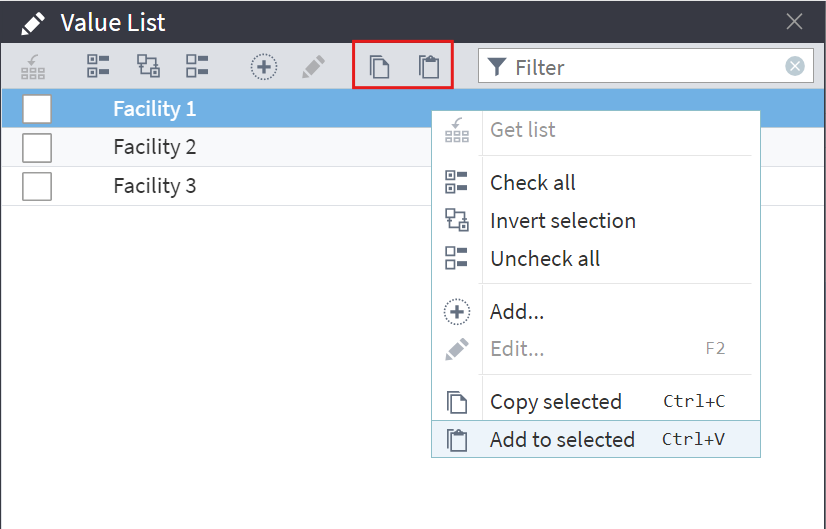This screenshot has width=826, height=529.
Task: Click pencil icon in Value List title bar
Action: pyautogui.click(x=33, y=23)
